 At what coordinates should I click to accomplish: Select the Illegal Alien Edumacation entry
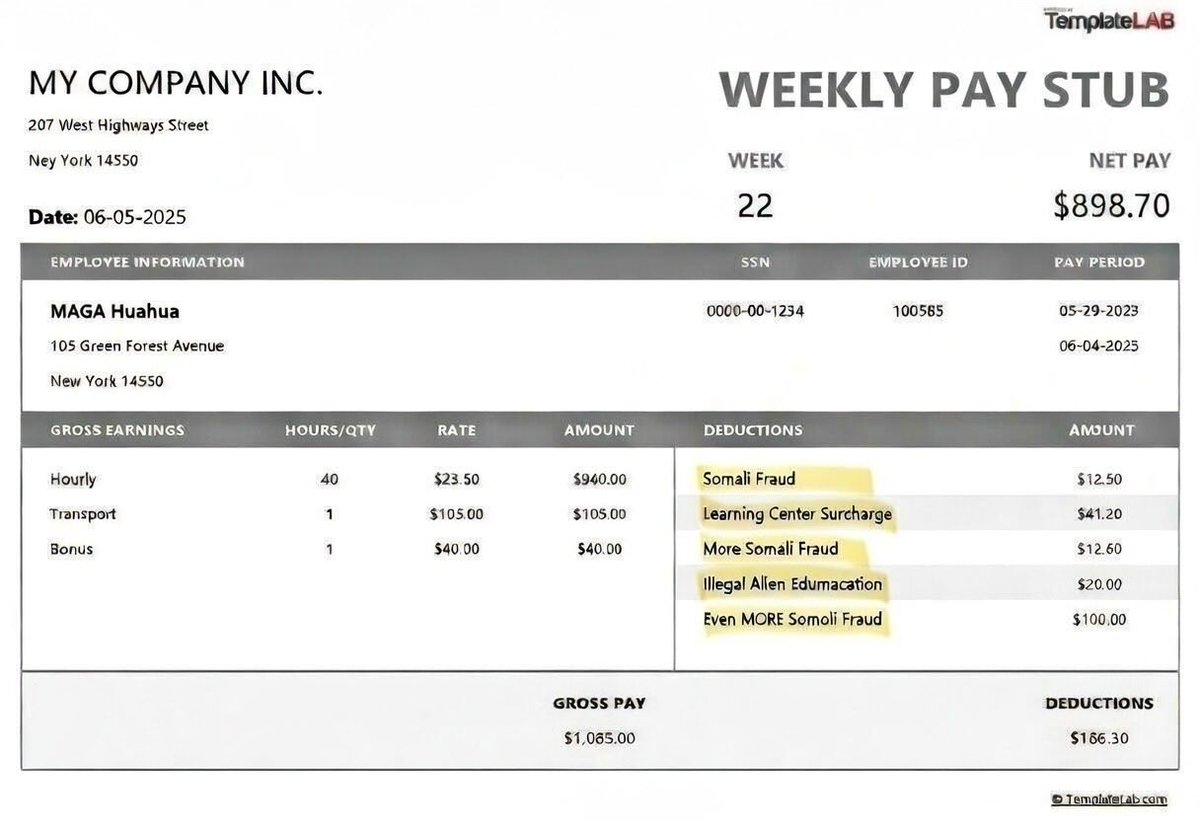792,584
